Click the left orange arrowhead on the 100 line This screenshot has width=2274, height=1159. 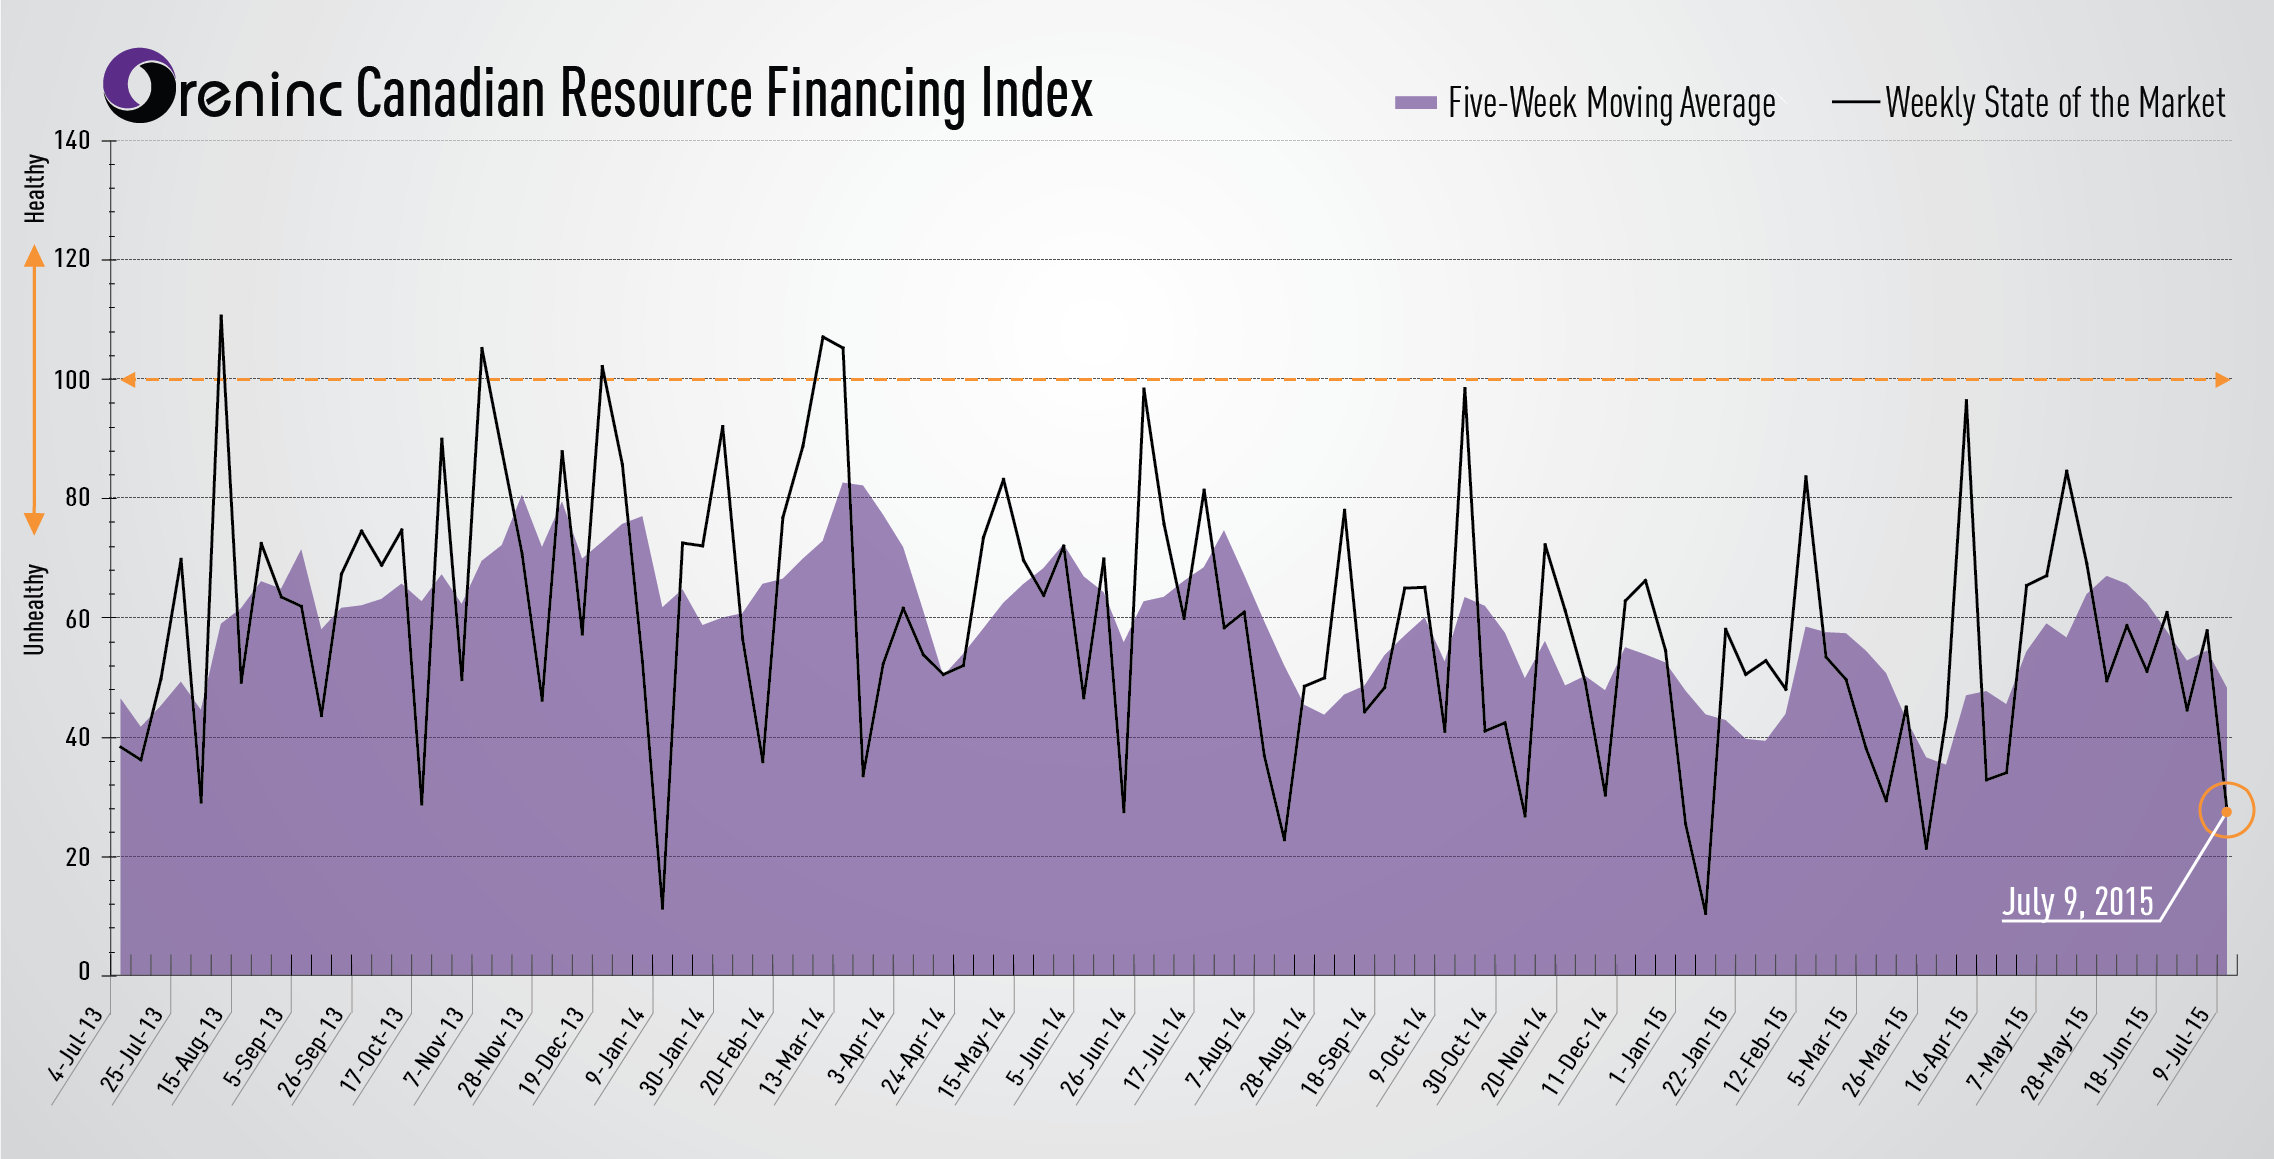(128, 380)
